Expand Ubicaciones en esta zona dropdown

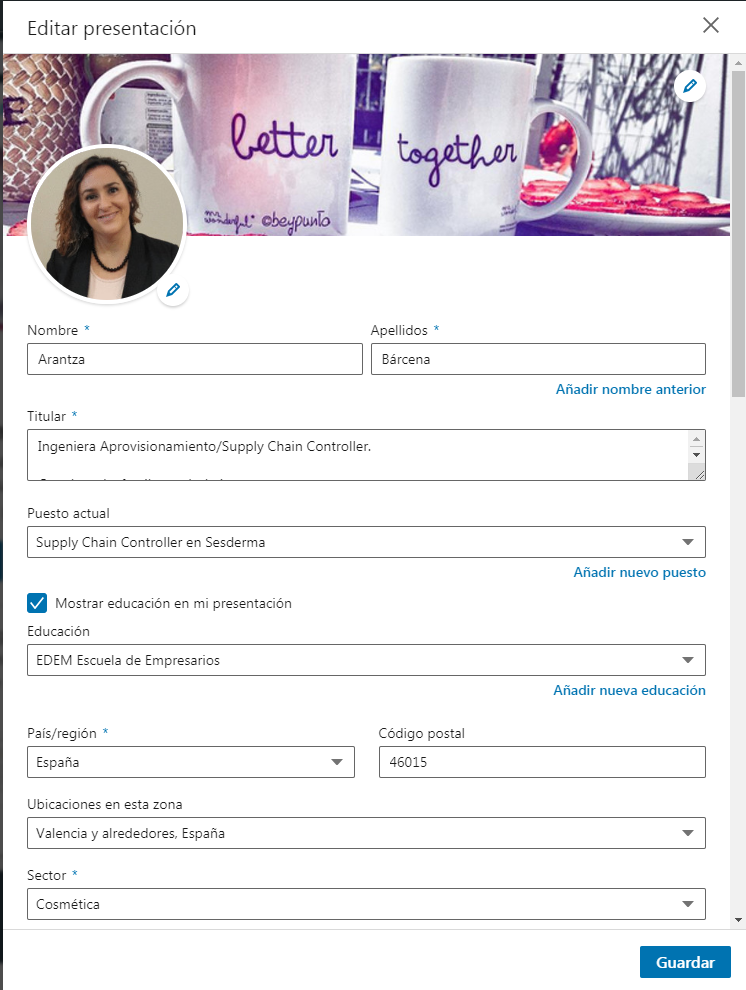click(x=366, y=833)
